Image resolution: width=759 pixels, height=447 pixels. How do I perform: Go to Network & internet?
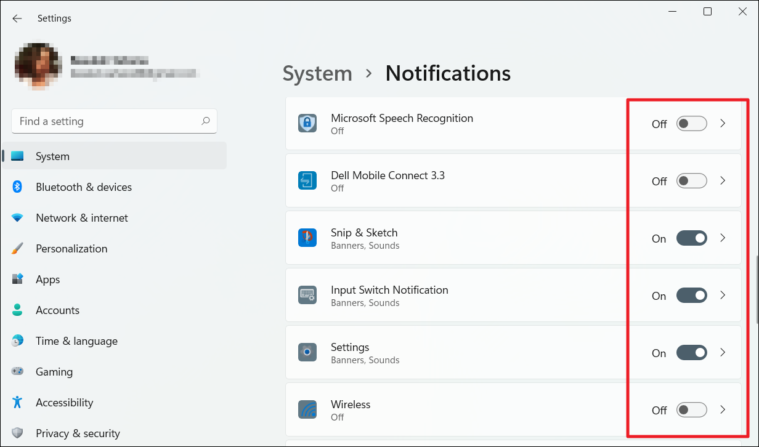pos(114,218)
